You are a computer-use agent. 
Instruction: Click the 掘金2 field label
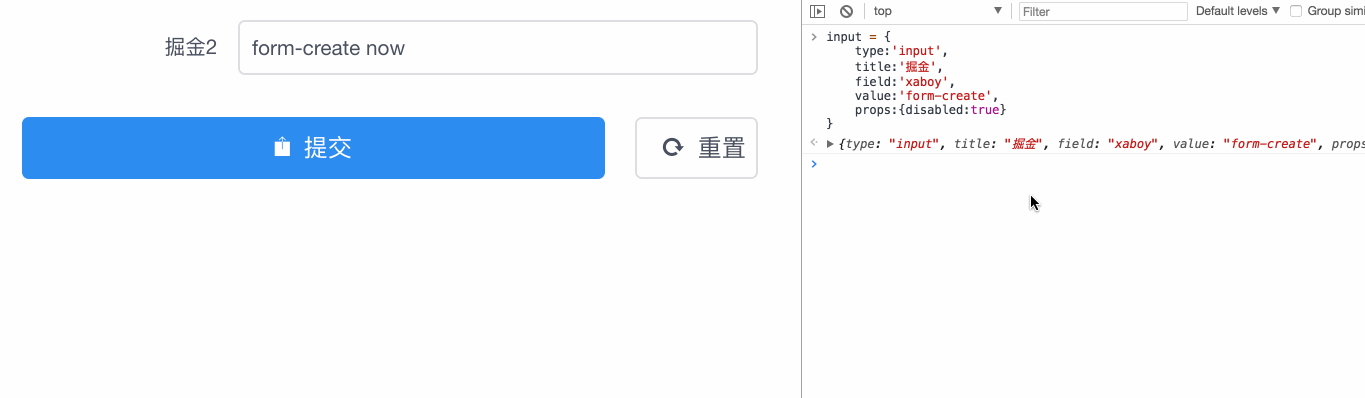pos(191,48)
